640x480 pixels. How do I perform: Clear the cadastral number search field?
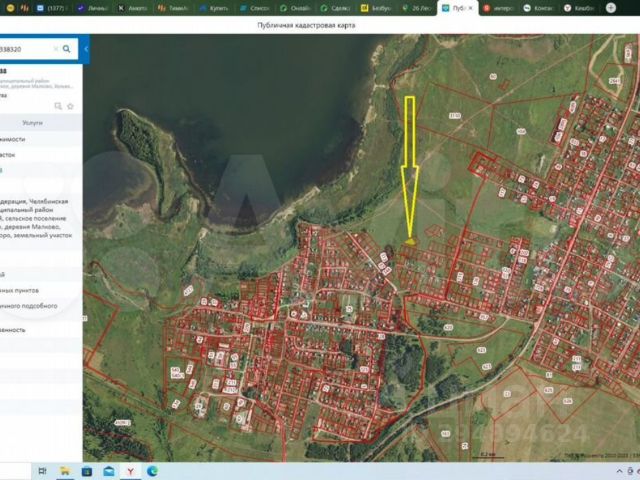click(55, 48)
